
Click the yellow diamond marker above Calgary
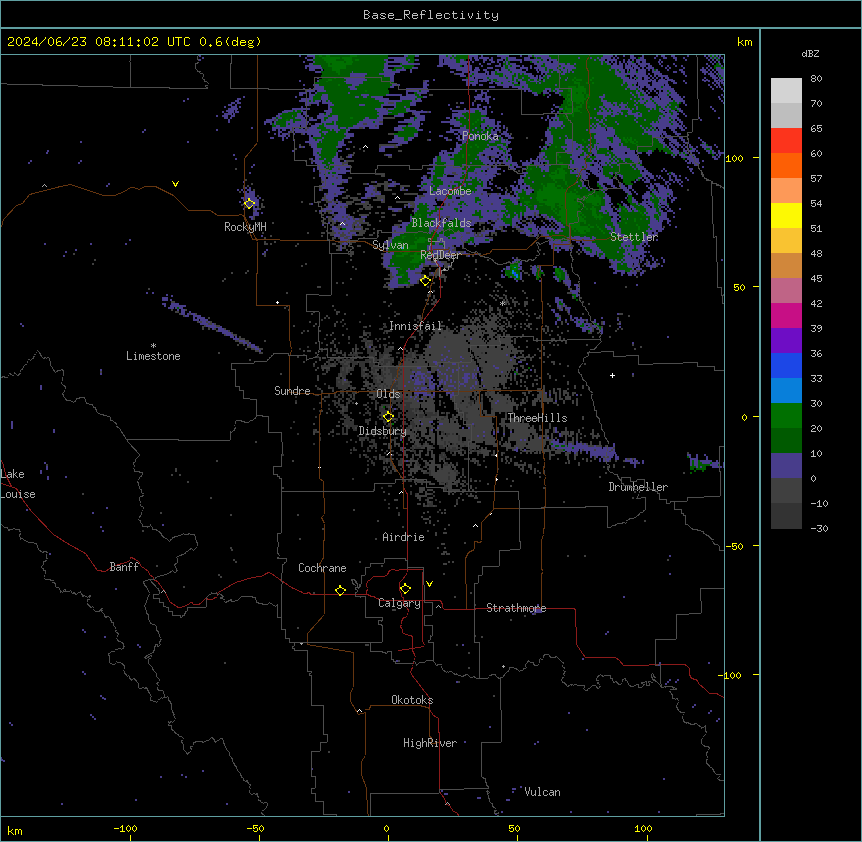[405, 589]
